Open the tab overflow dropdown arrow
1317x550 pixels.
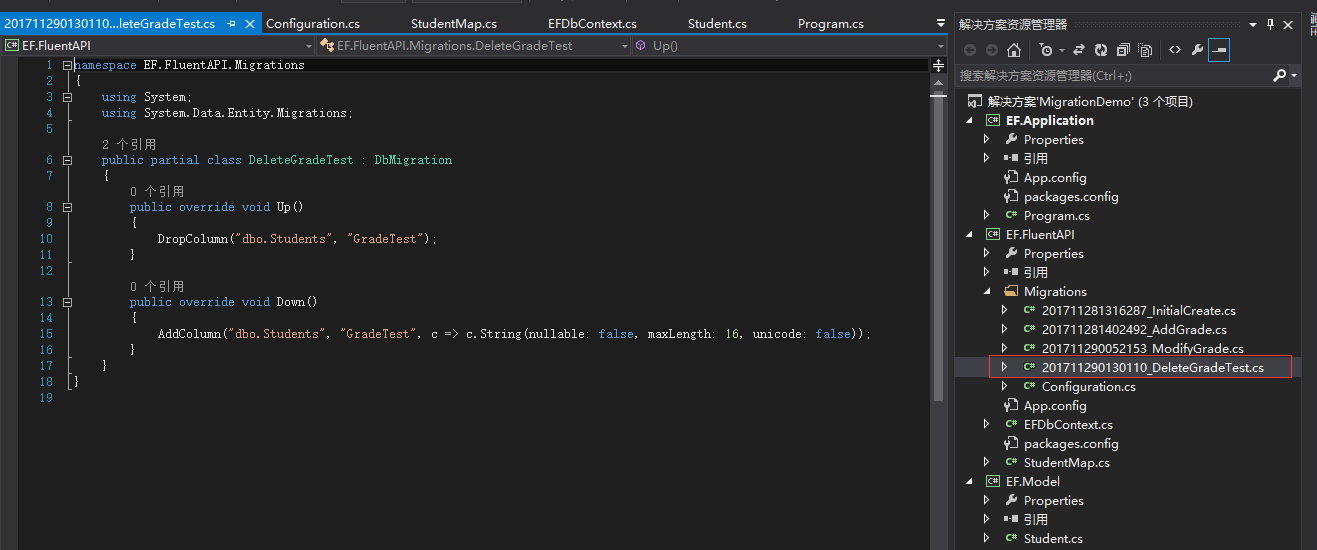940,23
